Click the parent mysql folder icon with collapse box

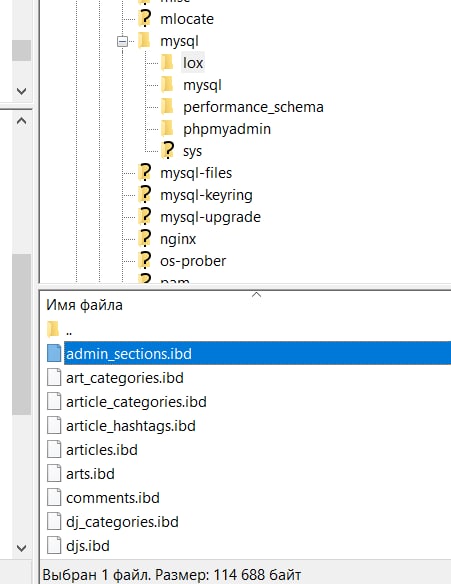click(x=144, y=41)
